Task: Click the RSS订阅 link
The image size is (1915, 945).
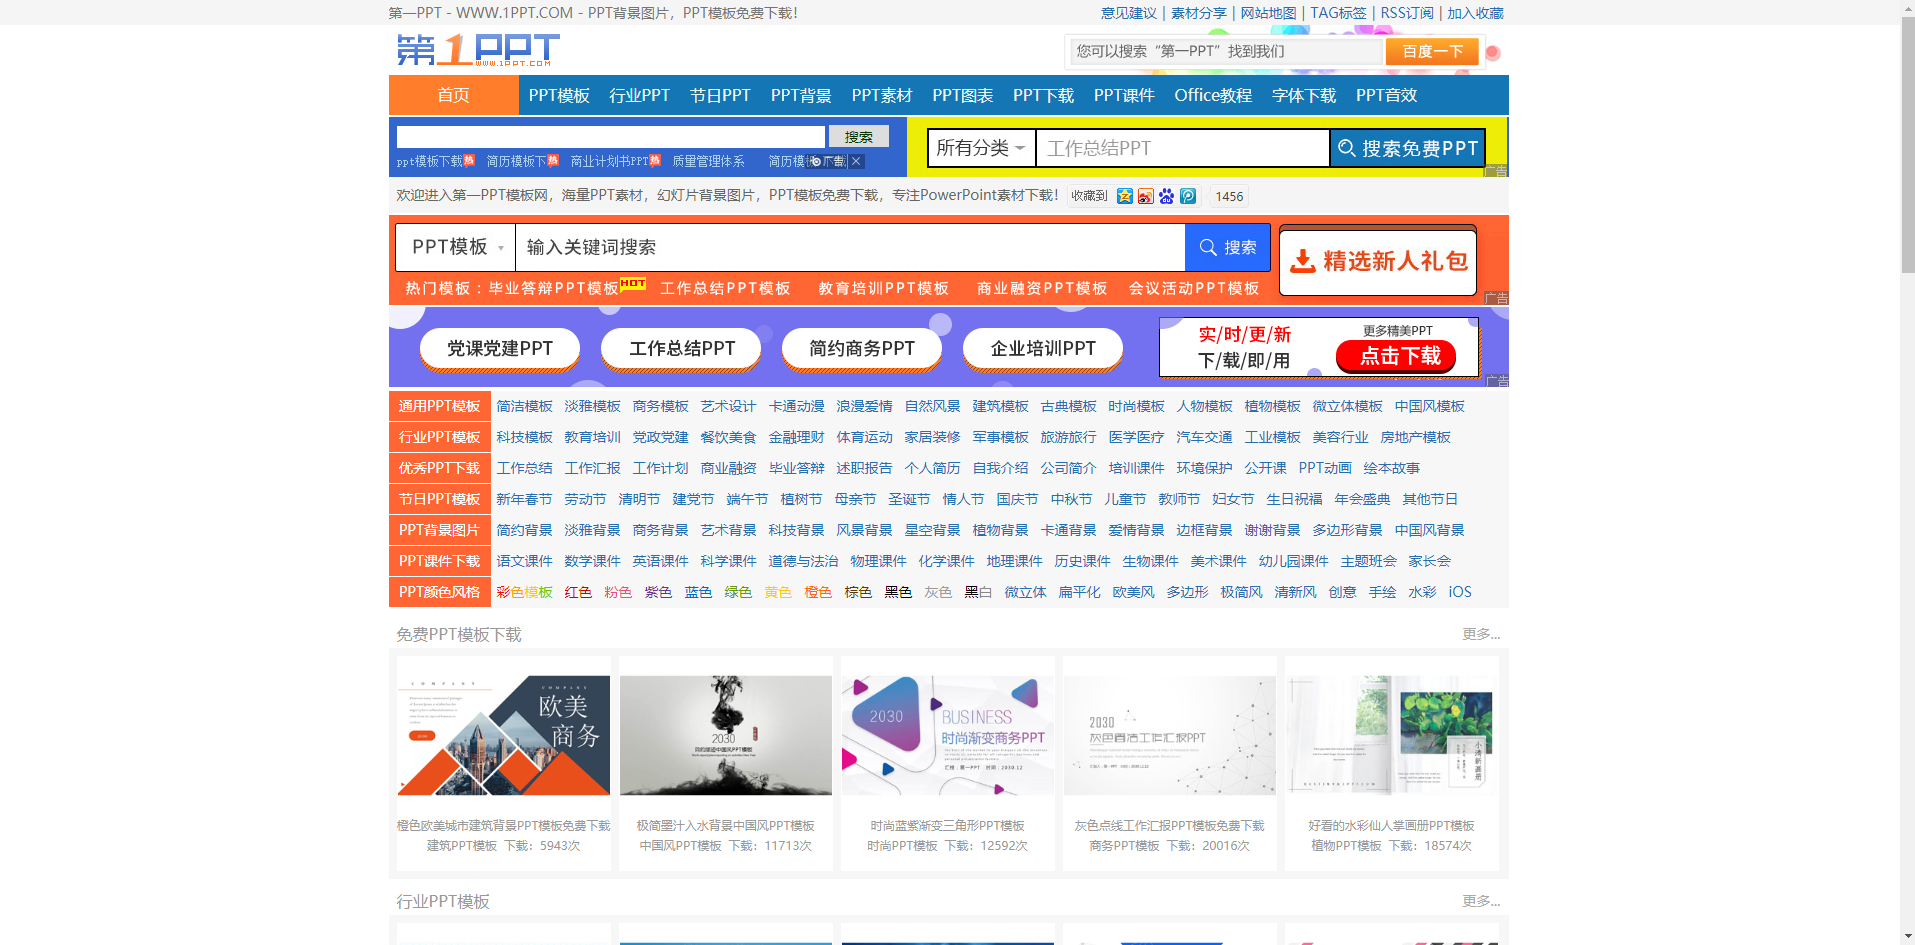Action: tap(1407, 13)
